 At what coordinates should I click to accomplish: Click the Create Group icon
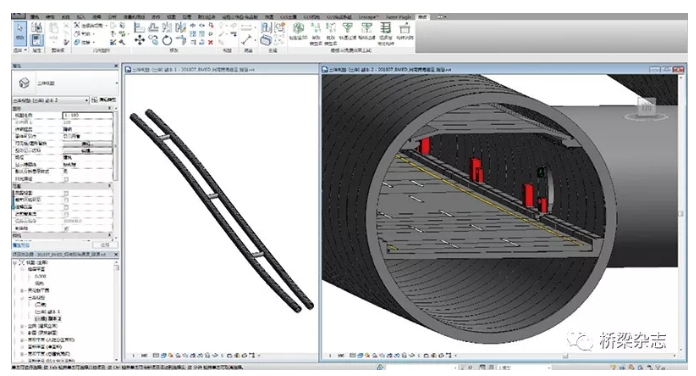(280, 28)
